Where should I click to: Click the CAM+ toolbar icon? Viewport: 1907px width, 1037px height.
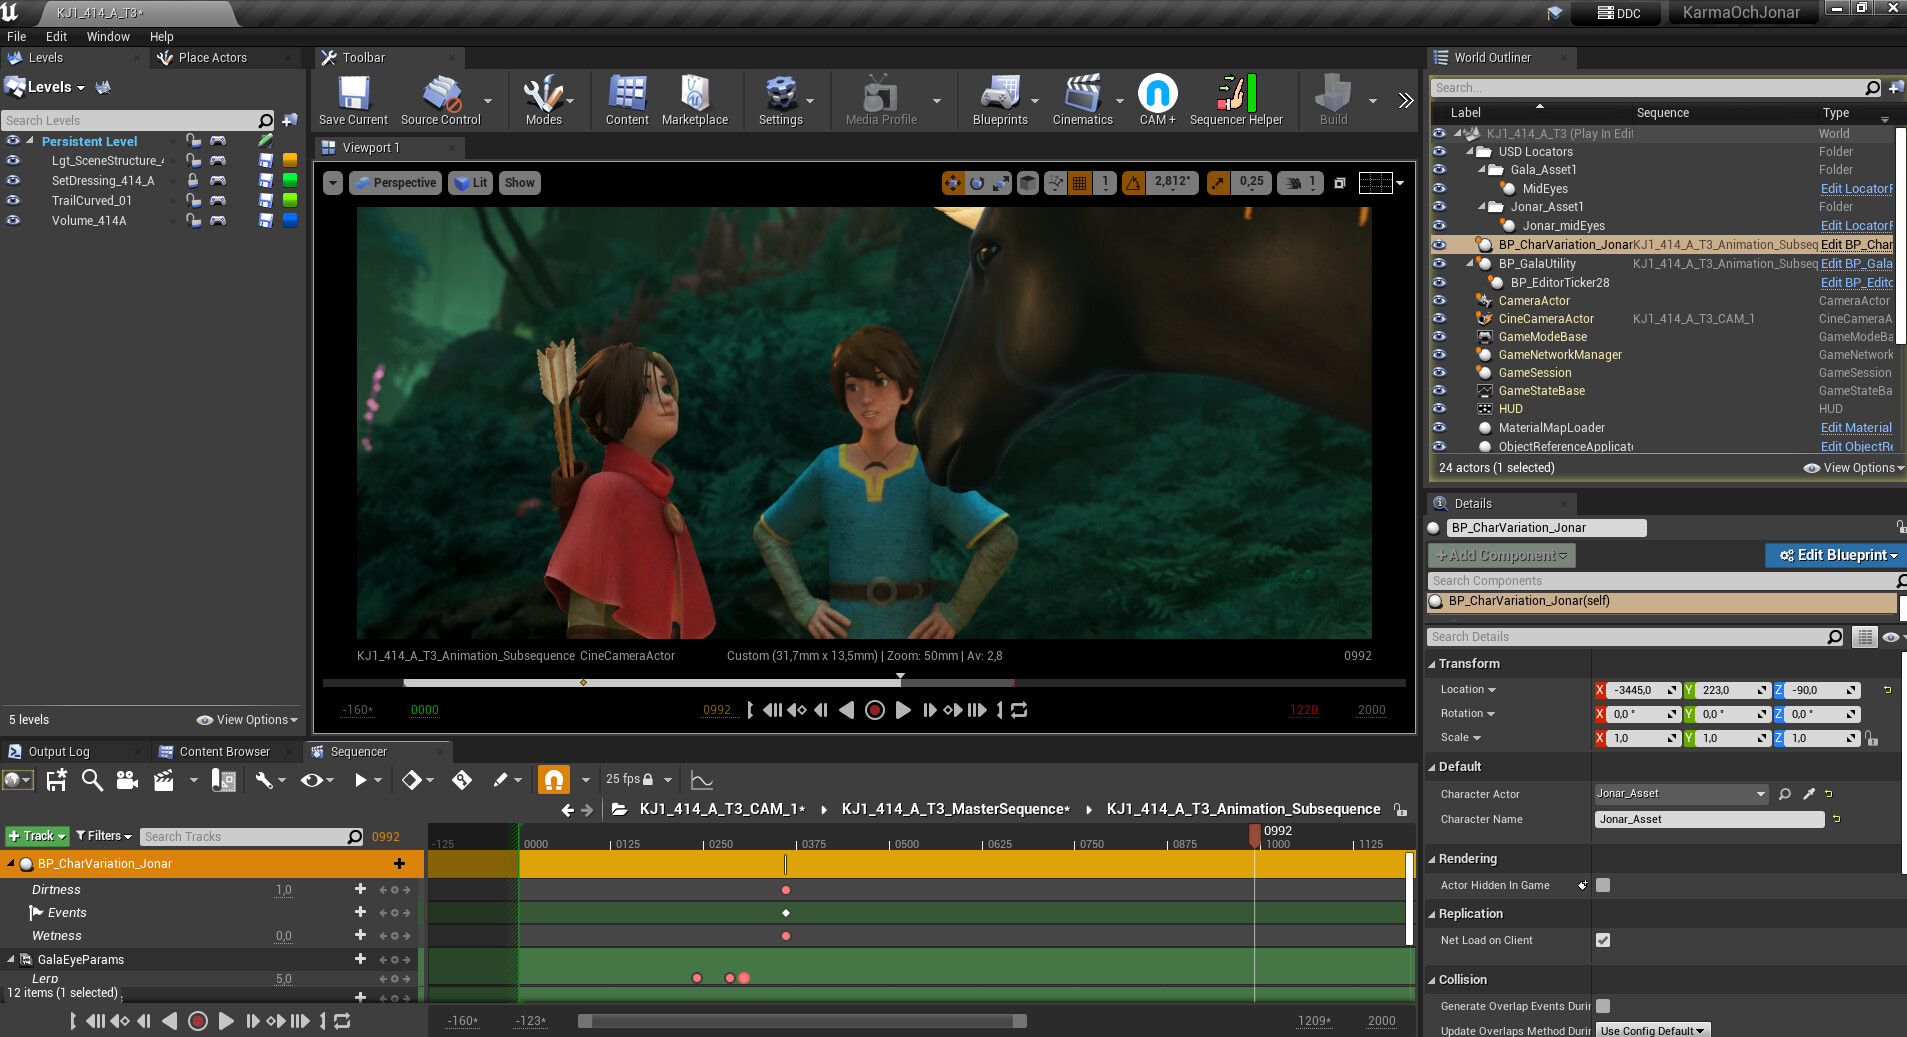click(x=1157, y=95)
